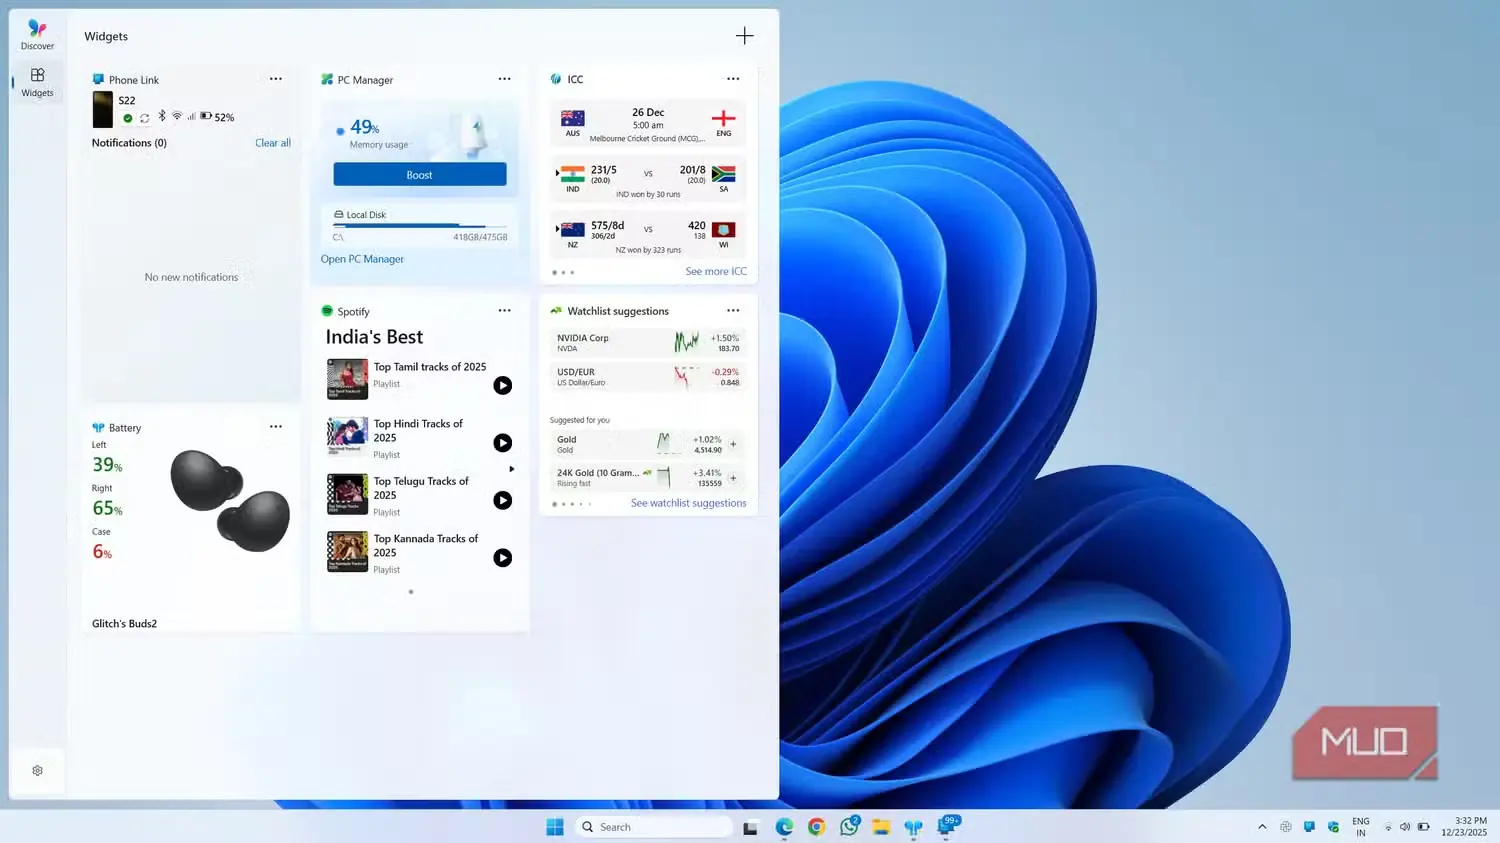Viewport: 1500px width, 843px height.
Task: Open Phone Link widget options menu
Action: [x=275, y=79]
